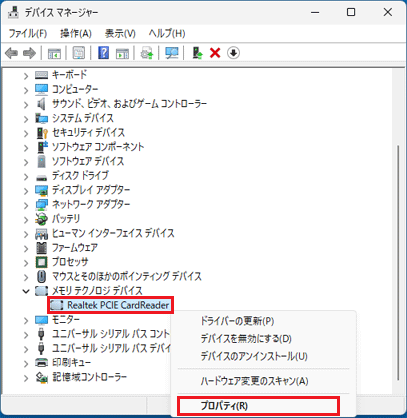407x418 pixels.
Task: Click the Back arrow toolbar icon
Action: (11, 53)
